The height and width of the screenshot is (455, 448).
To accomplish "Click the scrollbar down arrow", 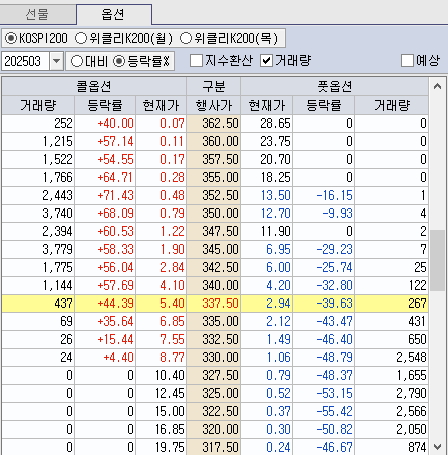I will 437,446.
